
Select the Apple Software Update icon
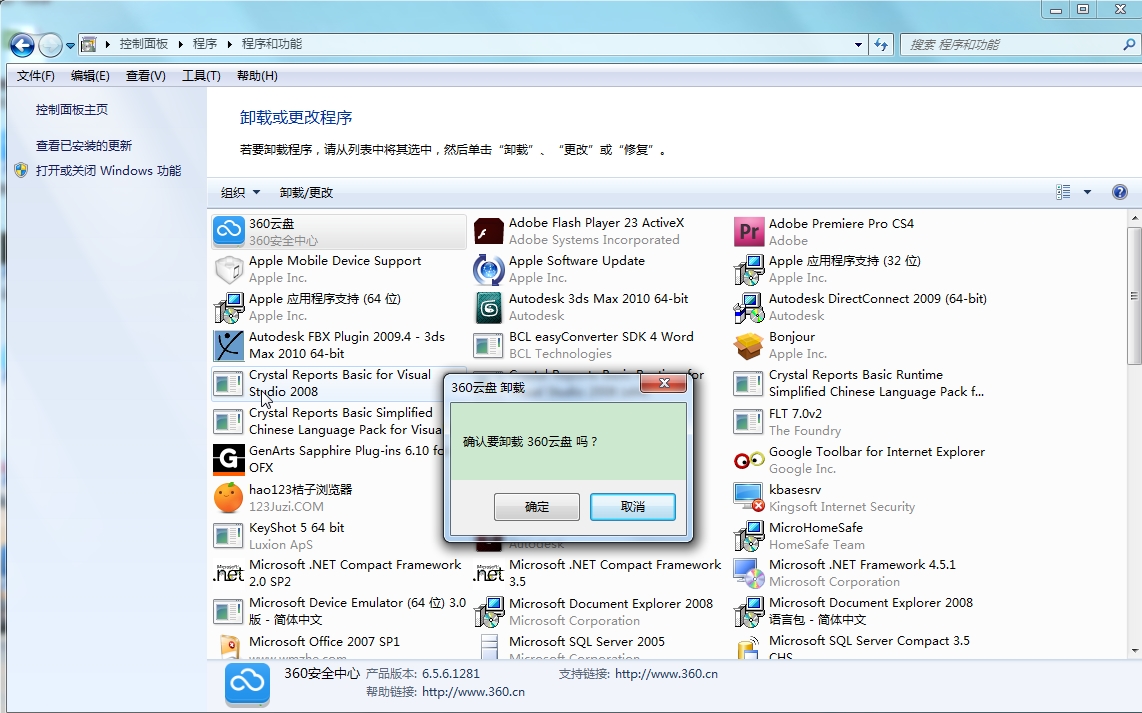pos(488,269)
